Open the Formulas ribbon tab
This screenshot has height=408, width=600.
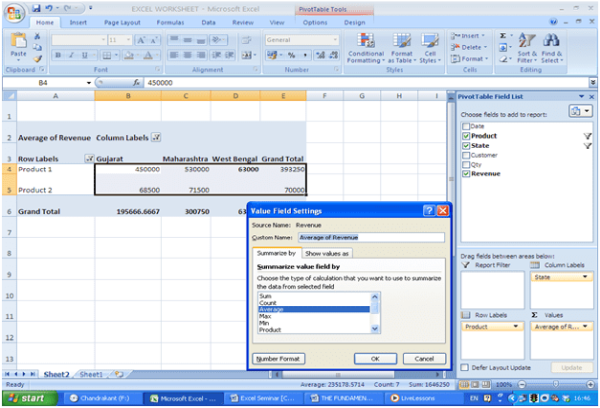(170, 21)
